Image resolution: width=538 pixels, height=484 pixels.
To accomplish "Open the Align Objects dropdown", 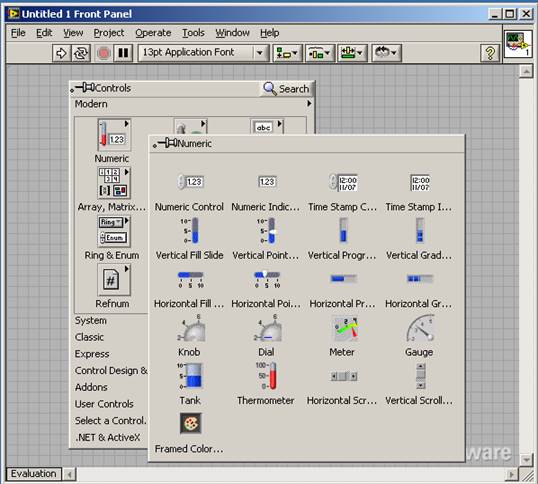I will click(287, 53).
